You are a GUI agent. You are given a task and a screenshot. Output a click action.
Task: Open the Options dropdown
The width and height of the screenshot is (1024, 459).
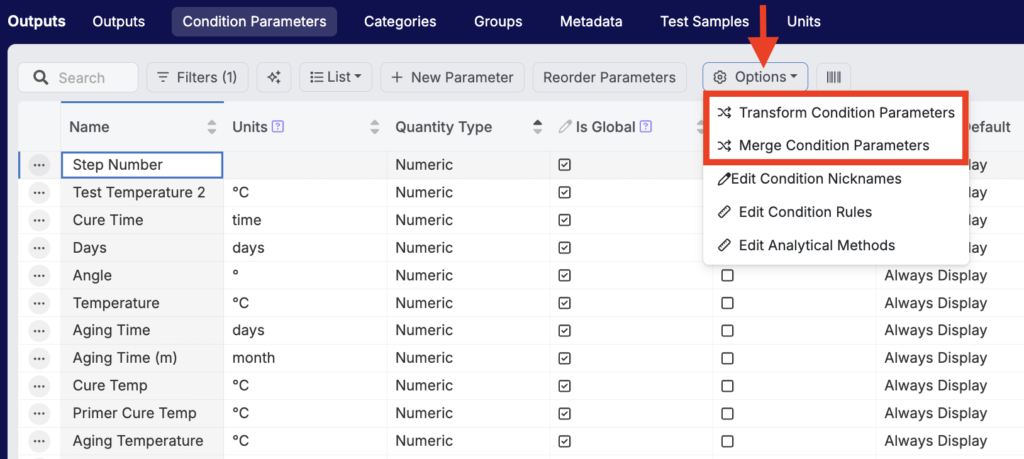755,77
